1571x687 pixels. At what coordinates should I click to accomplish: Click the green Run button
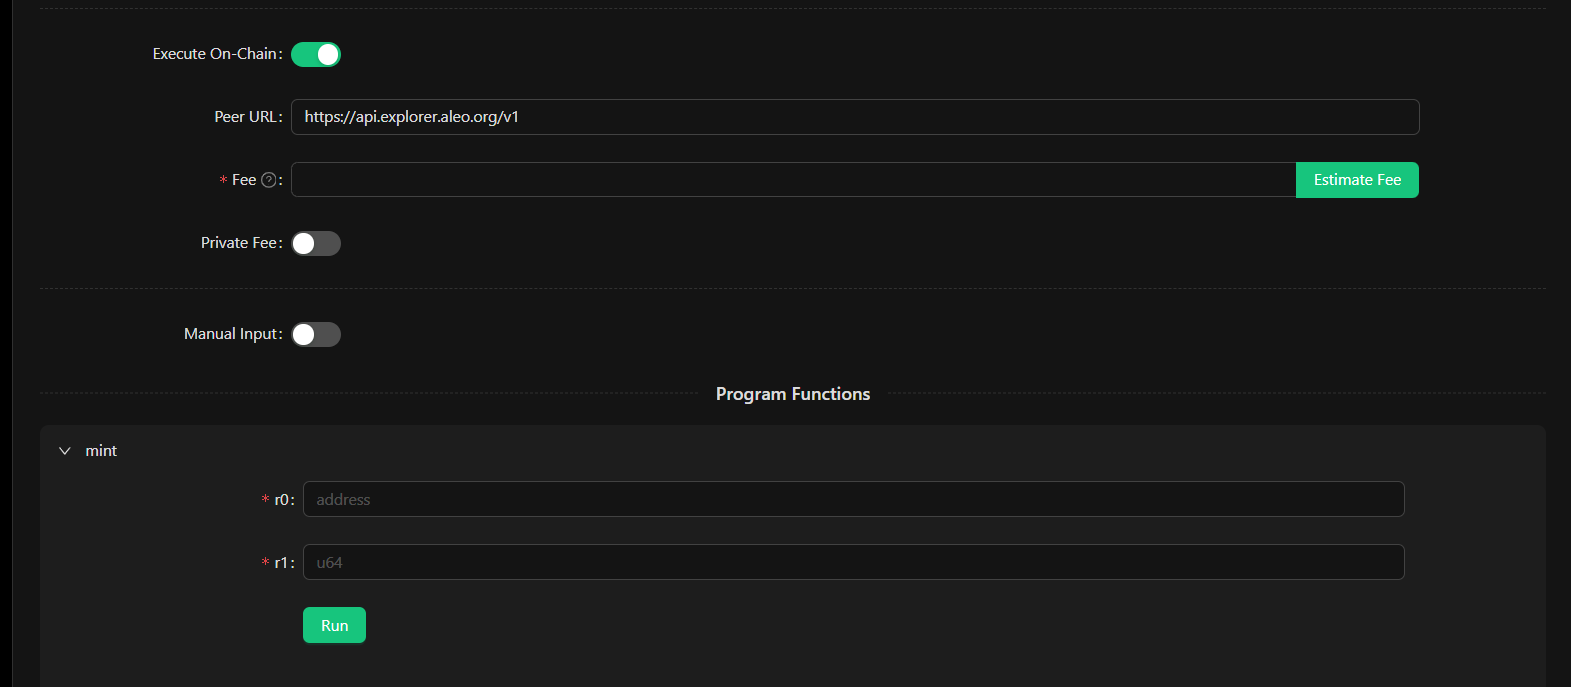[x=334, y=625]
